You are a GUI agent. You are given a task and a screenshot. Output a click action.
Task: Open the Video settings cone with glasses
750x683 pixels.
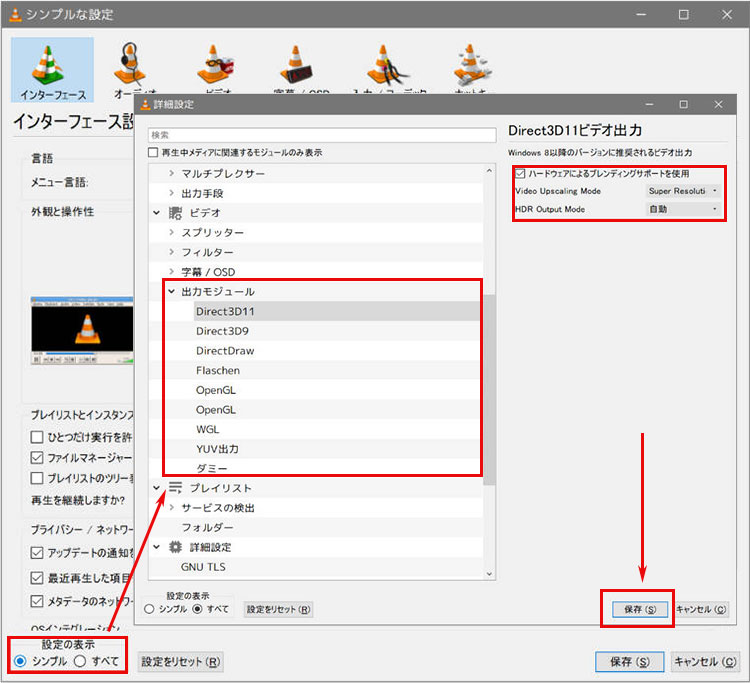click(x=215, y=65)
